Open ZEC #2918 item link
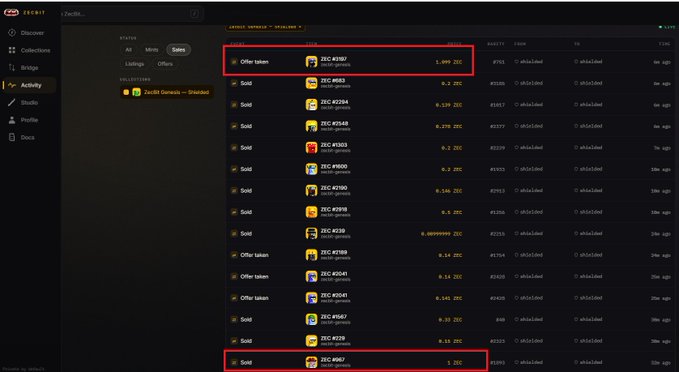 333,209
